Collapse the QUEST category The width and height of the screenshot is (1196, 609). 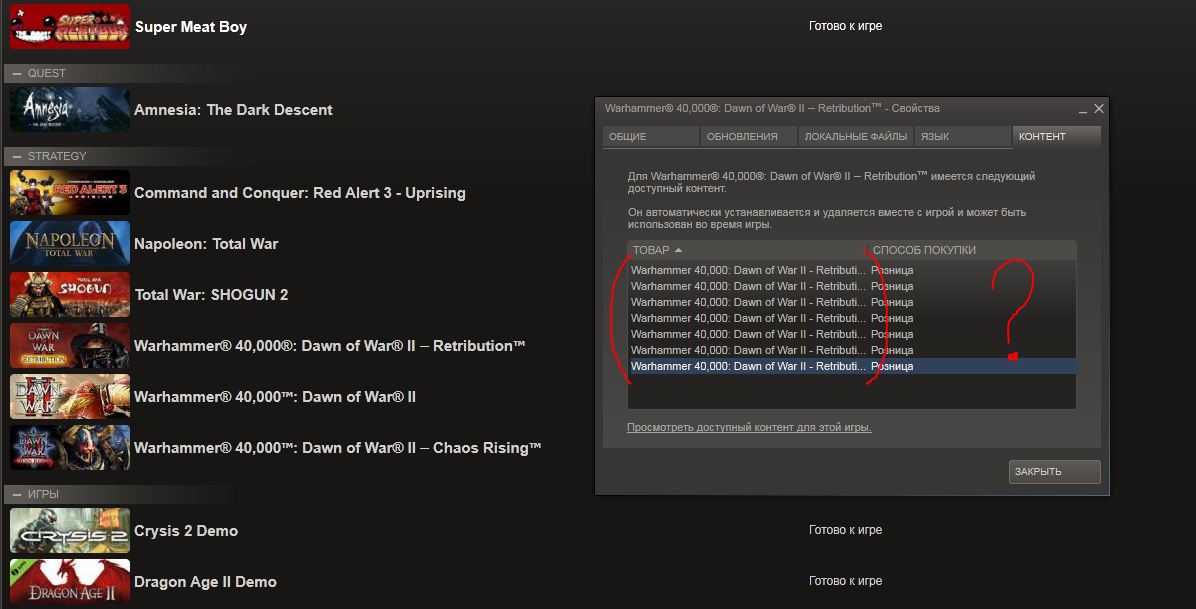tap(17, 73)
